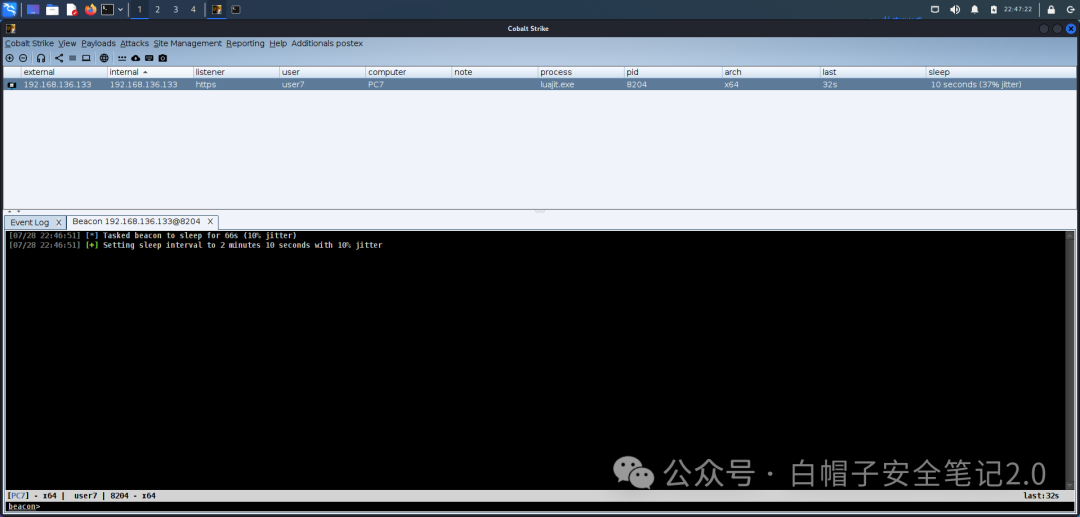Sort by the note column header

(x=495, y=72)
